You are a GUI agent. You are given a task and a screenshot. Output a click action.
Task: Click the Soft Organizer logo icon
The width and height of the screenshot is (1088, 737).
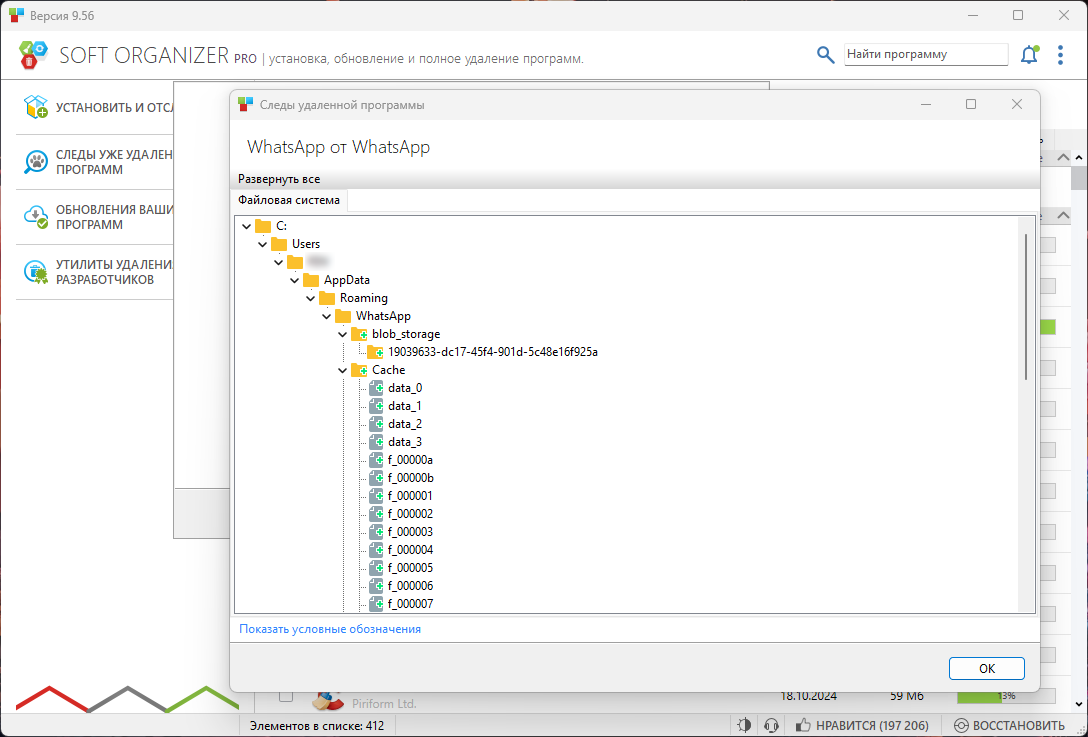[33, 55]
